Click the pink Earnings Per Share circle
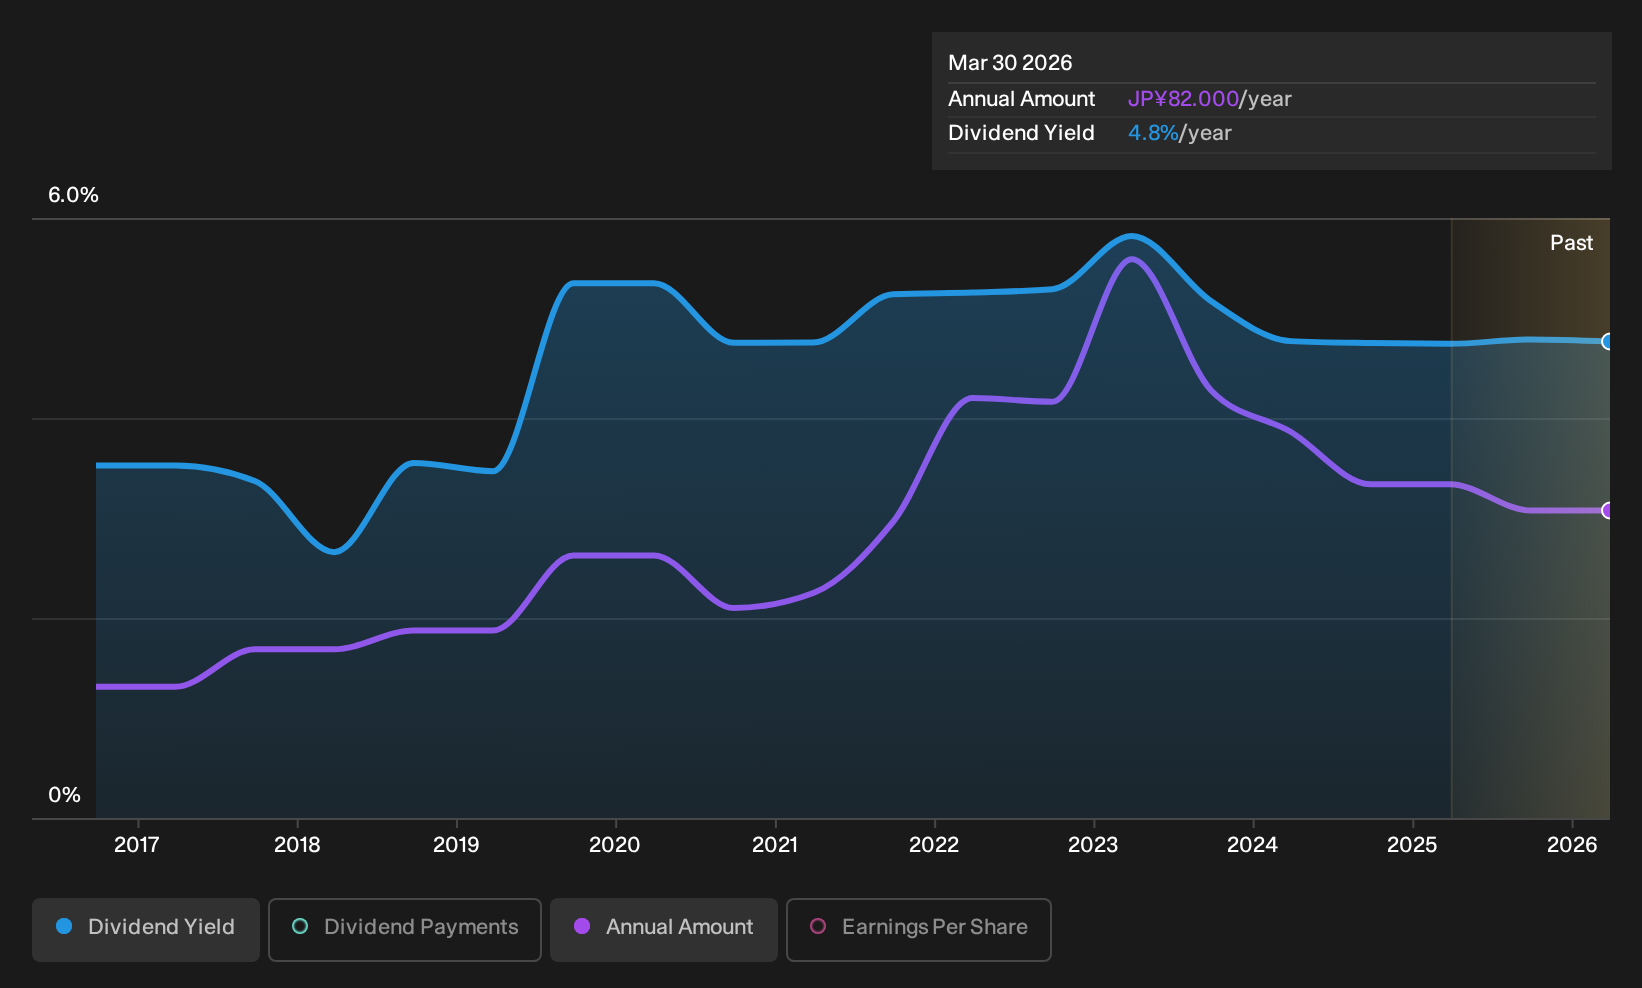 click(x=818, y=927)
